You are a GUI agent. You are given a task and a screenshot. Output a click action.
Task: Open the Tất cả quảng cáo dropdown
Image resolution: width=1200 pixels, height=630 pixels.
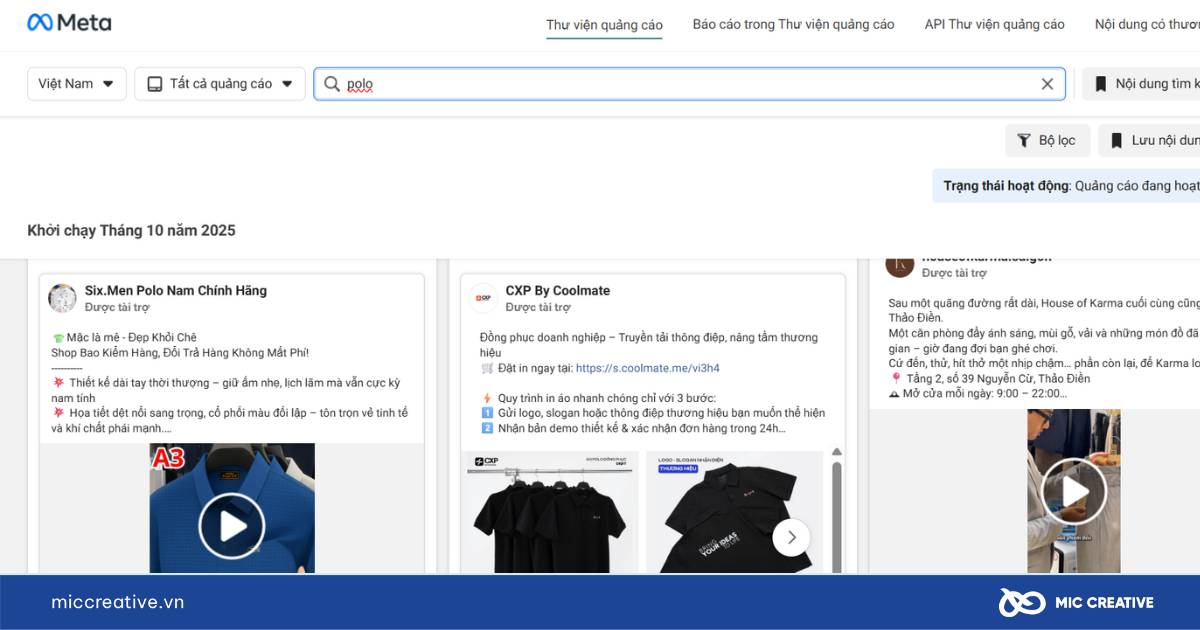point(219,84)
